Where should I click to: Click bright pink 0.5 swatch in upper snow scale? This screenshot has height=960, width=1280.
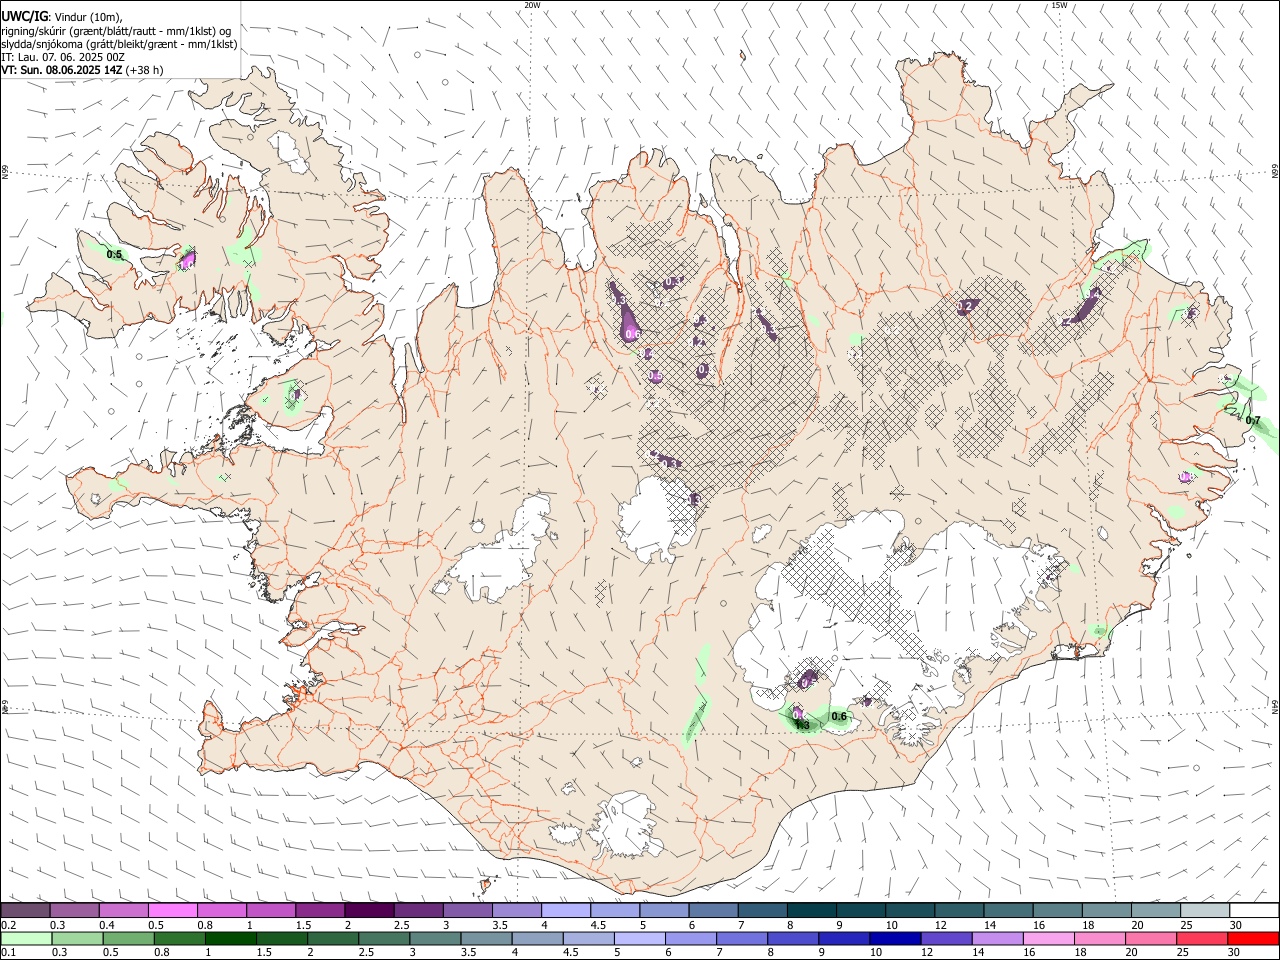[x=172, y=911]
